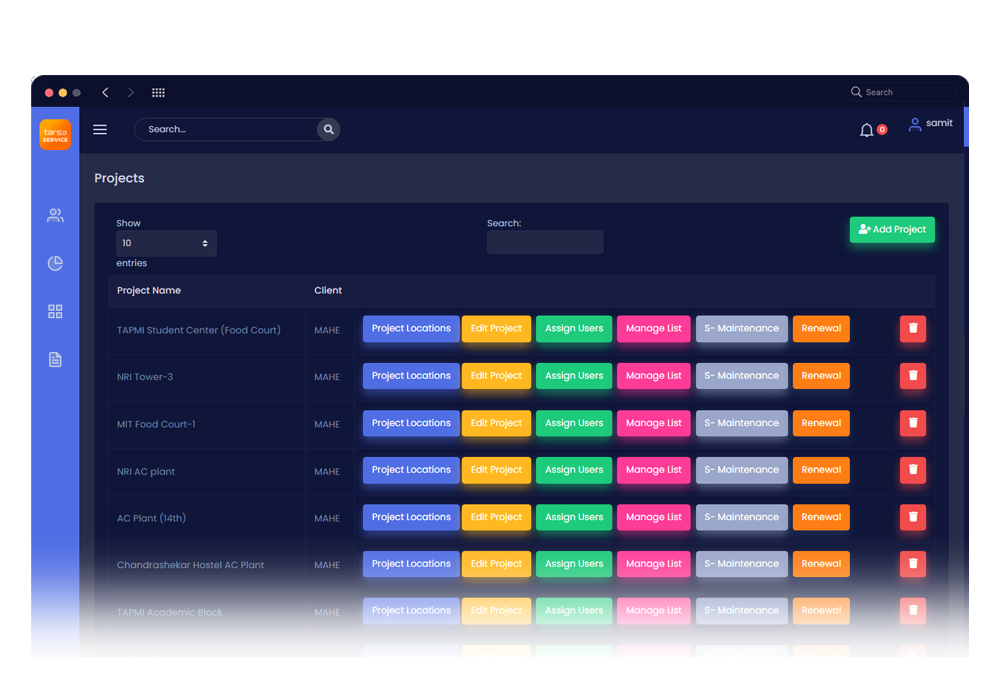Click the hamburger menu icon
Viewport: 1000px width, 700px height.
click(100, 129)
